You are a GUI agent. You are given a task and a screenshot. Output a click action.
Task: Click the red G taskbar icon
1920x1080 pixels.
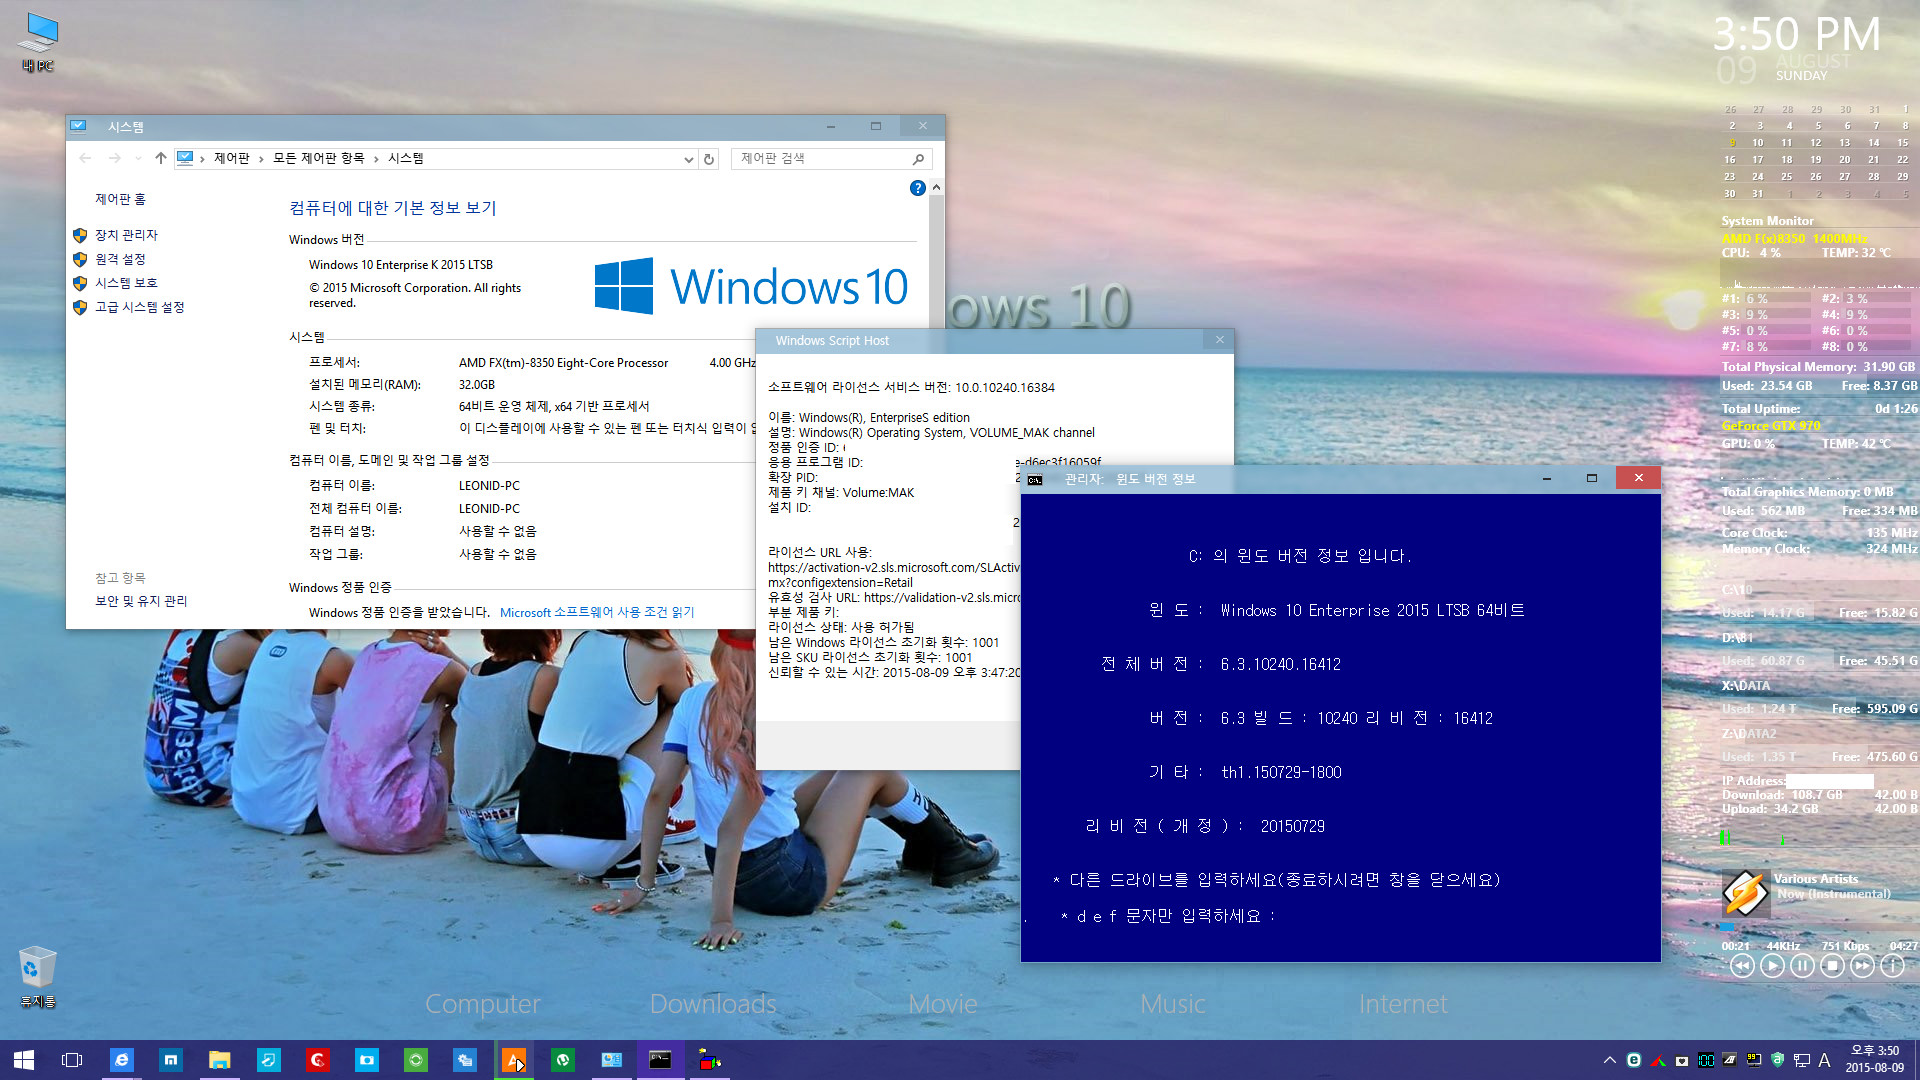coord(318,1060)
